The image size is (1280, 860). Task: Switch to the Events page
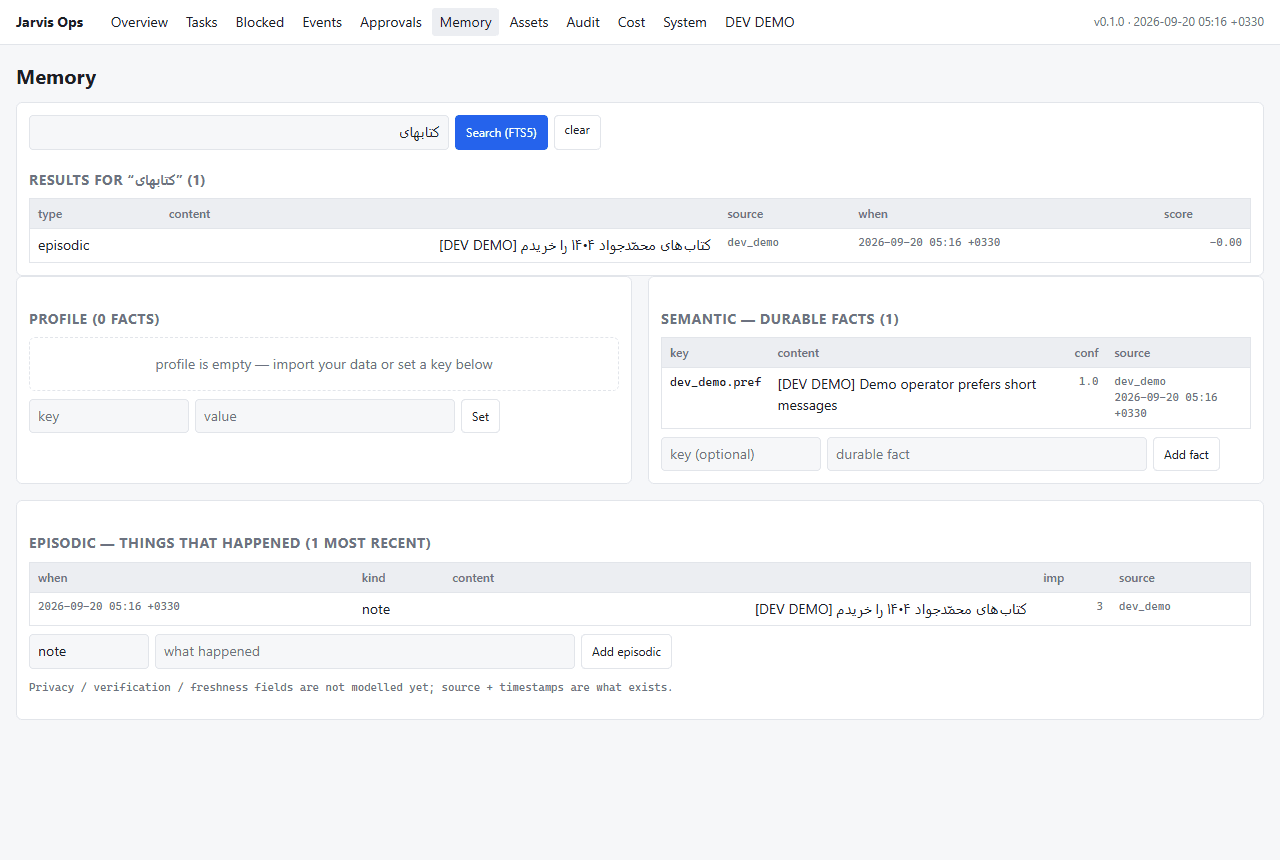(x=322, y=22)
